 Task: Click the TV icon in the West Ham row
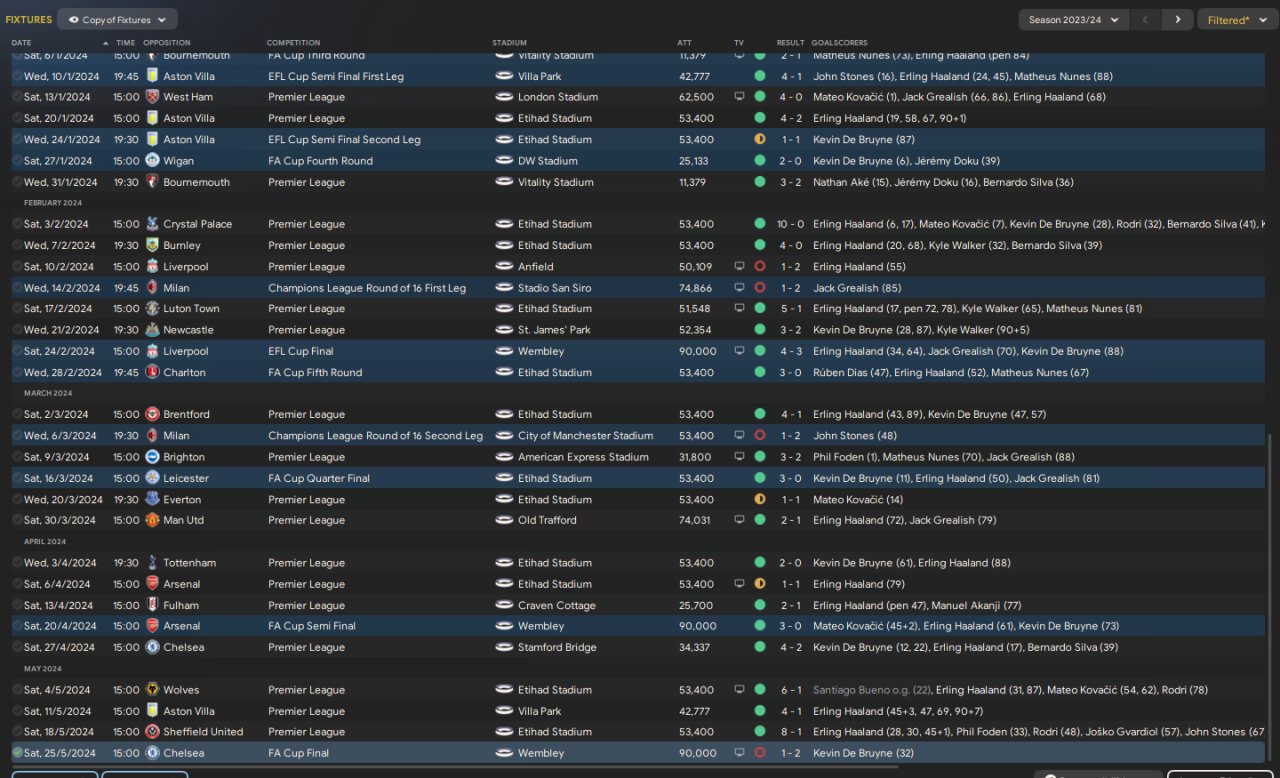click(x=739, y=97)
